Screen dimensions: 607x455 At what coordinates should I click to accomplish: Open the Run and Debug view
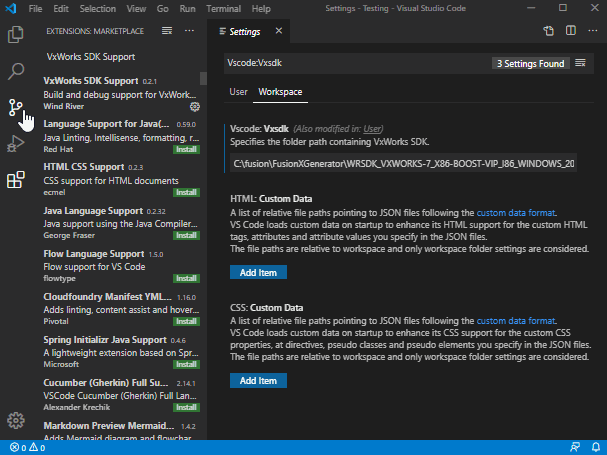point(15,144)
